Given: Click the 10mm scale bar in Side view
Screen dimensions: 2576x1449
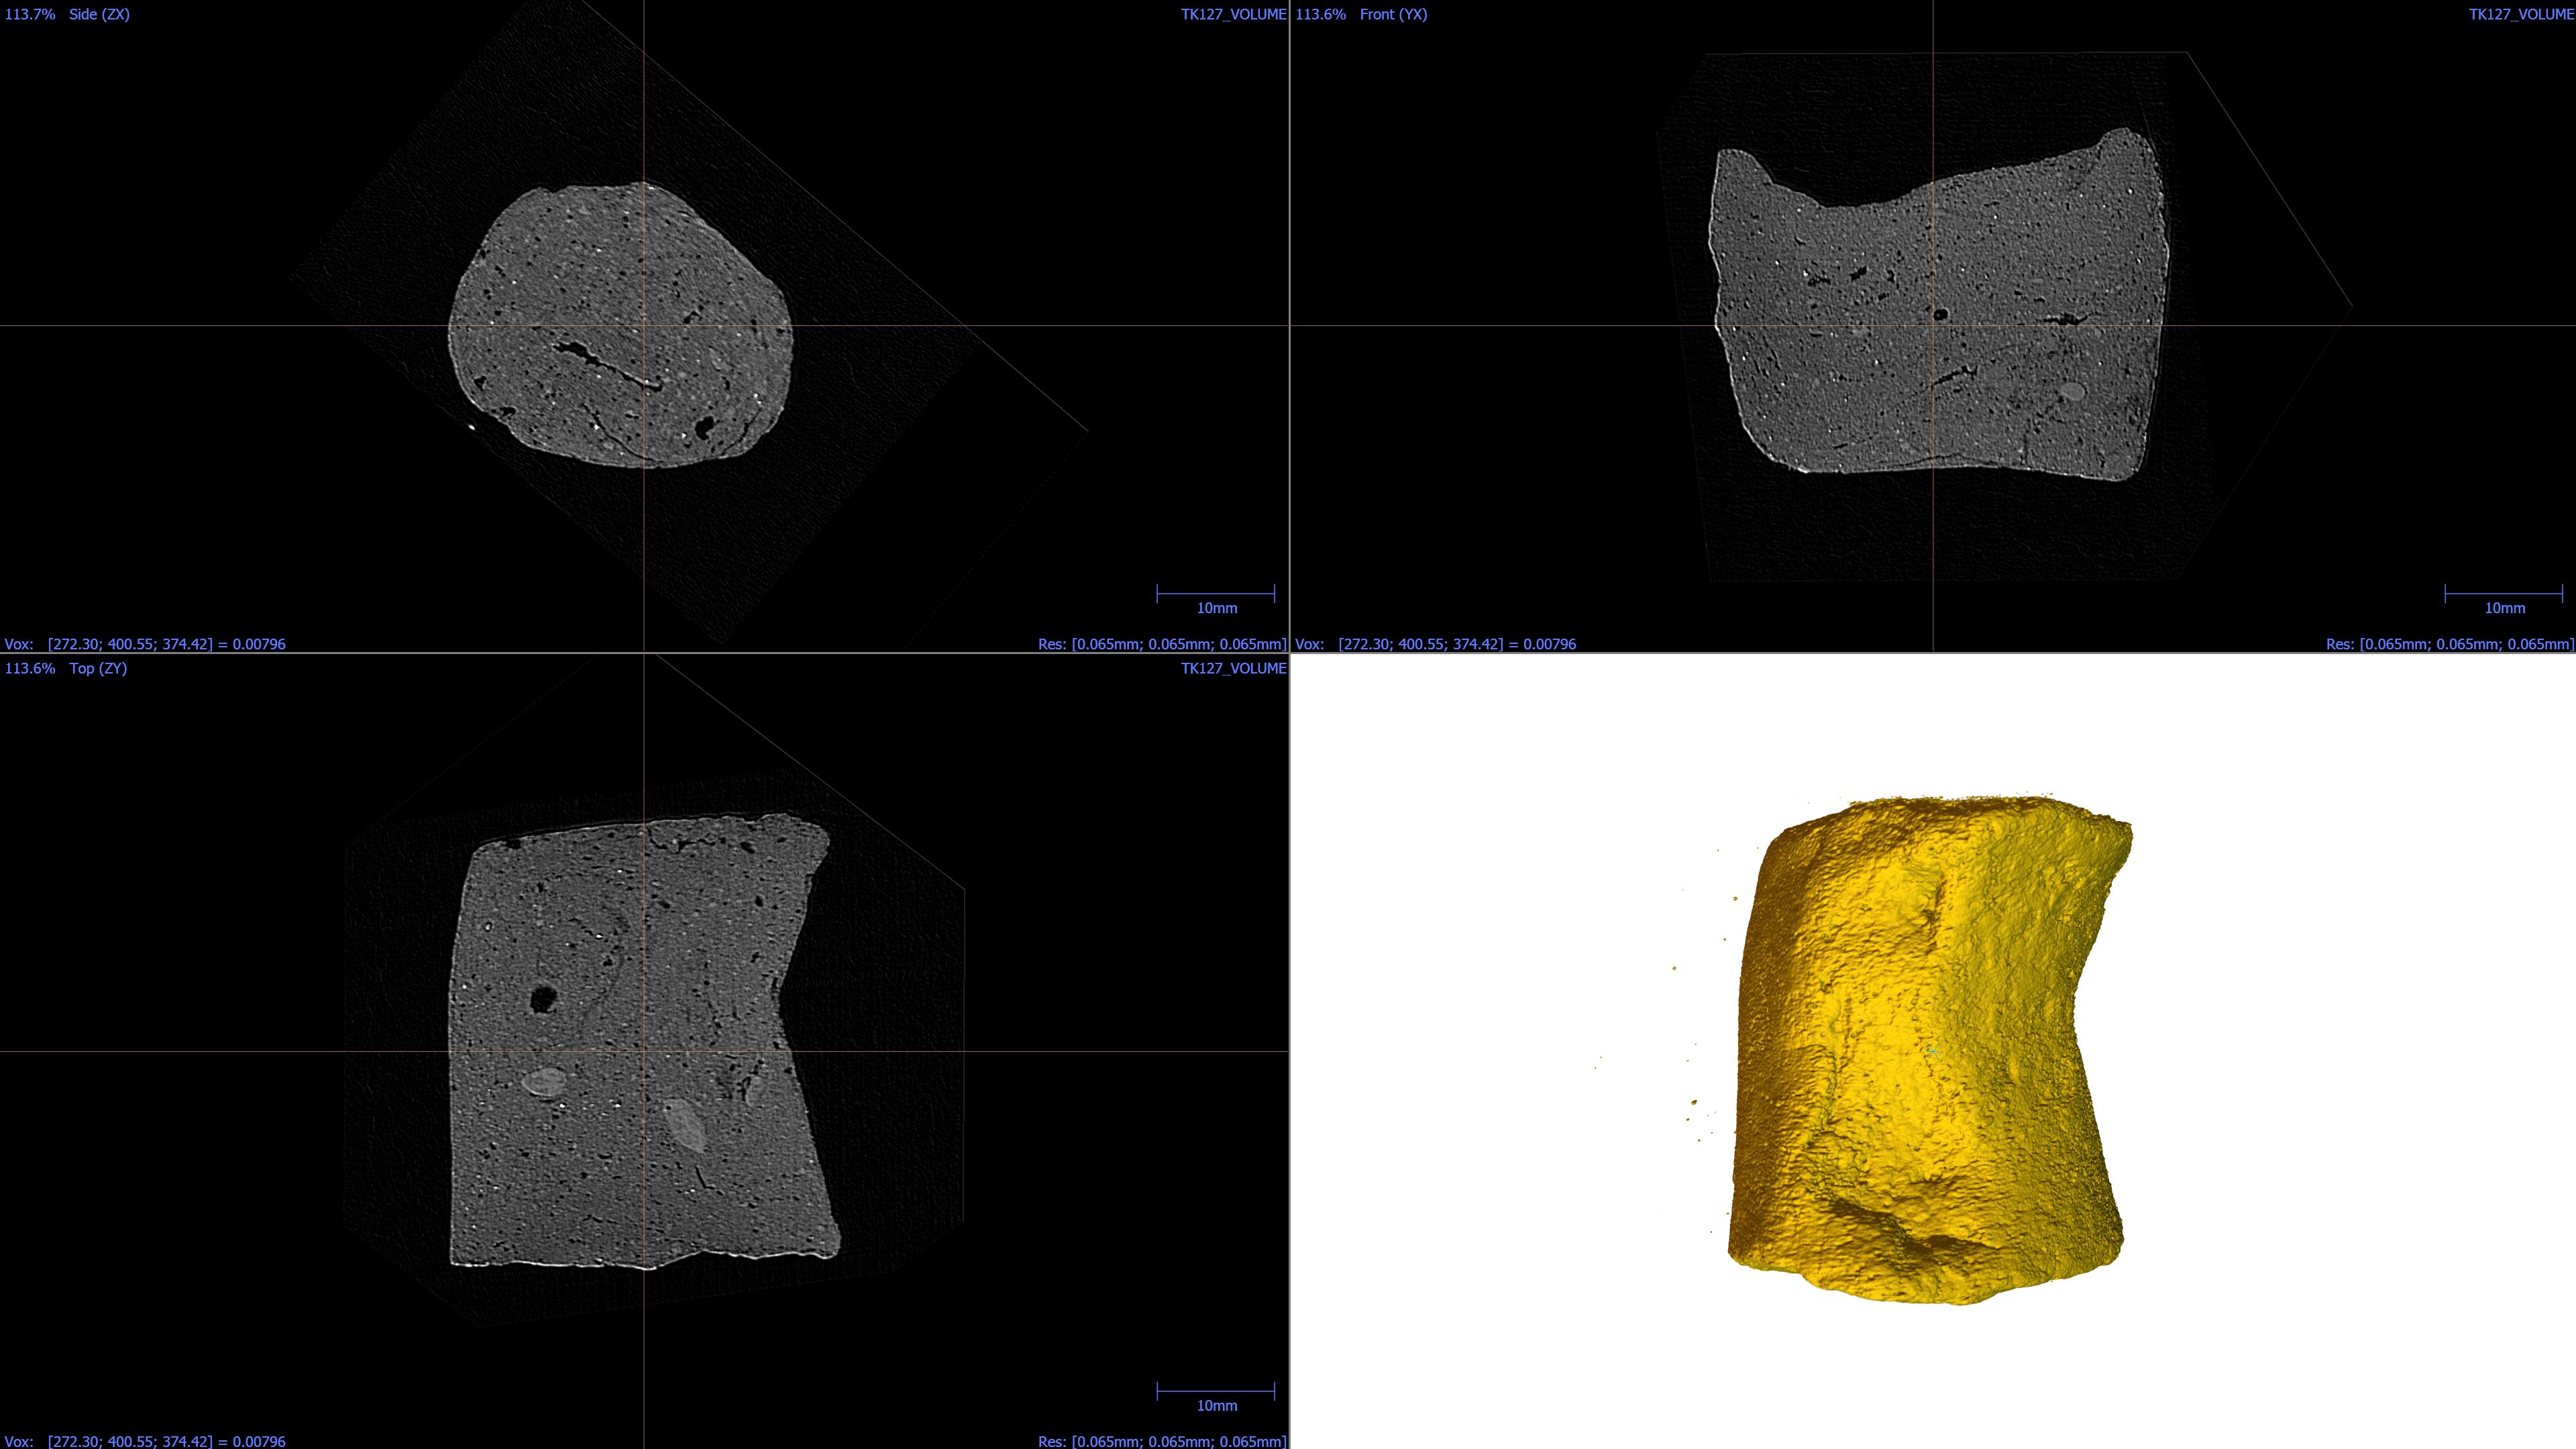Looking at the screenshot, I should click(x=1216, y=599).
